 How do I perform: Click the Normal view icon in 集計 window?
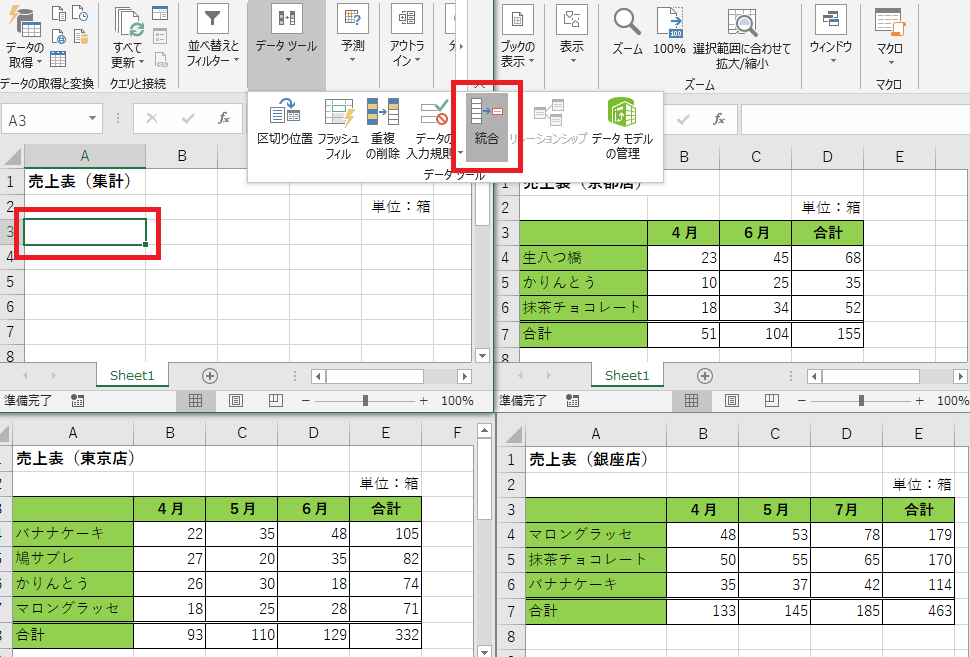(195, 401)
